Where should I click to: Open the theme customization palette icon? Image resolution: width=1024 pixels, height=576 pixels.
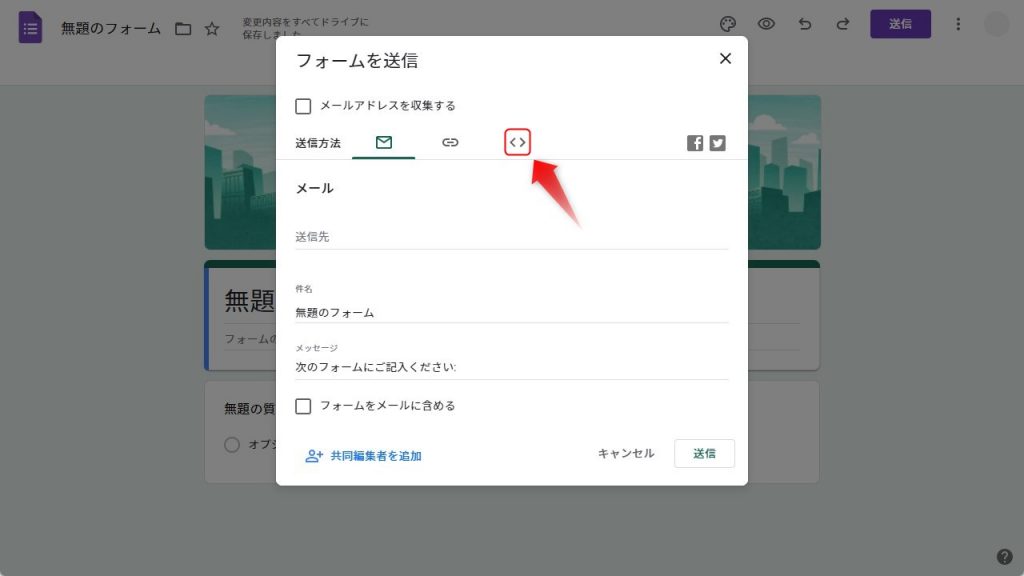pyautogui.click(x=728, y=24)
